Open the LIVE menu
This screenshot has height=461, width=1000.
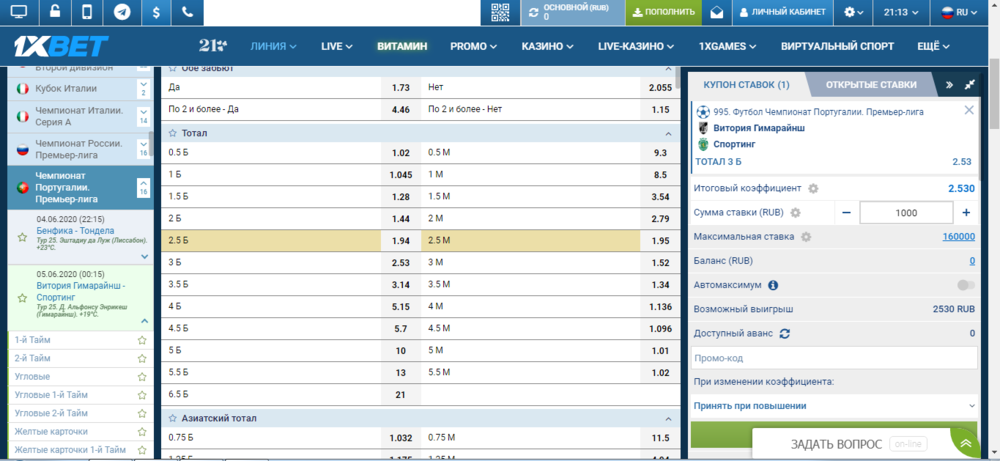337,46
